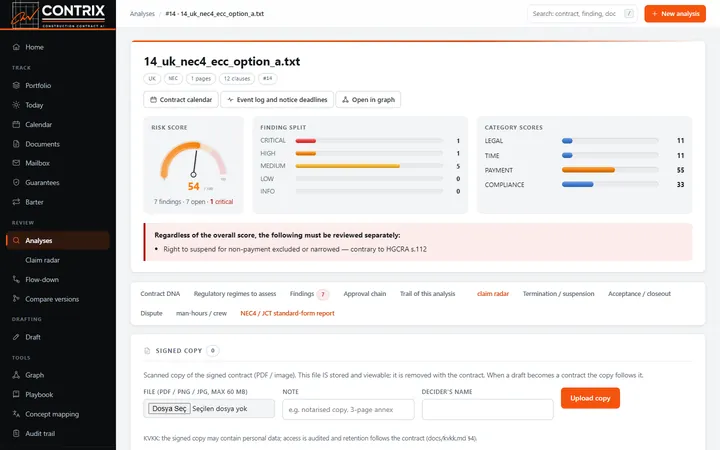Image resolution: width=720 pixels, height=450 pixels.
Task: Click the Compliance category blue bar
Action: coord(578,185)
